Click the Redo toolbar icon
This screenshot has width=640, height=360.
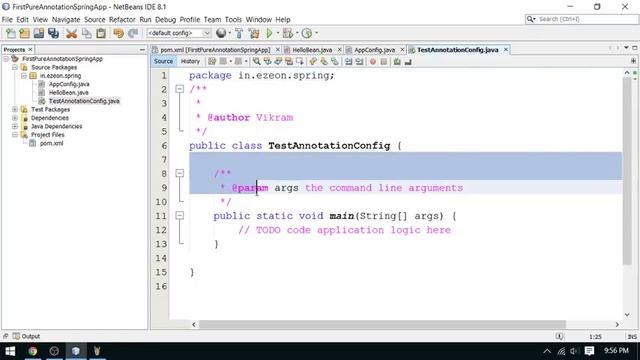click(x=133, y=33)
